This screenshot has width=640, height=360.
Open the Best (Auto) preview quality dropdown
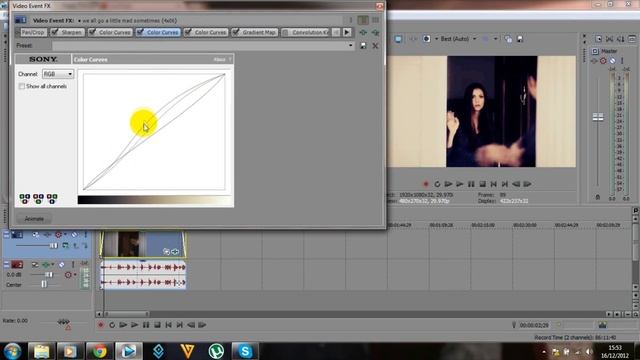[474, 39]
